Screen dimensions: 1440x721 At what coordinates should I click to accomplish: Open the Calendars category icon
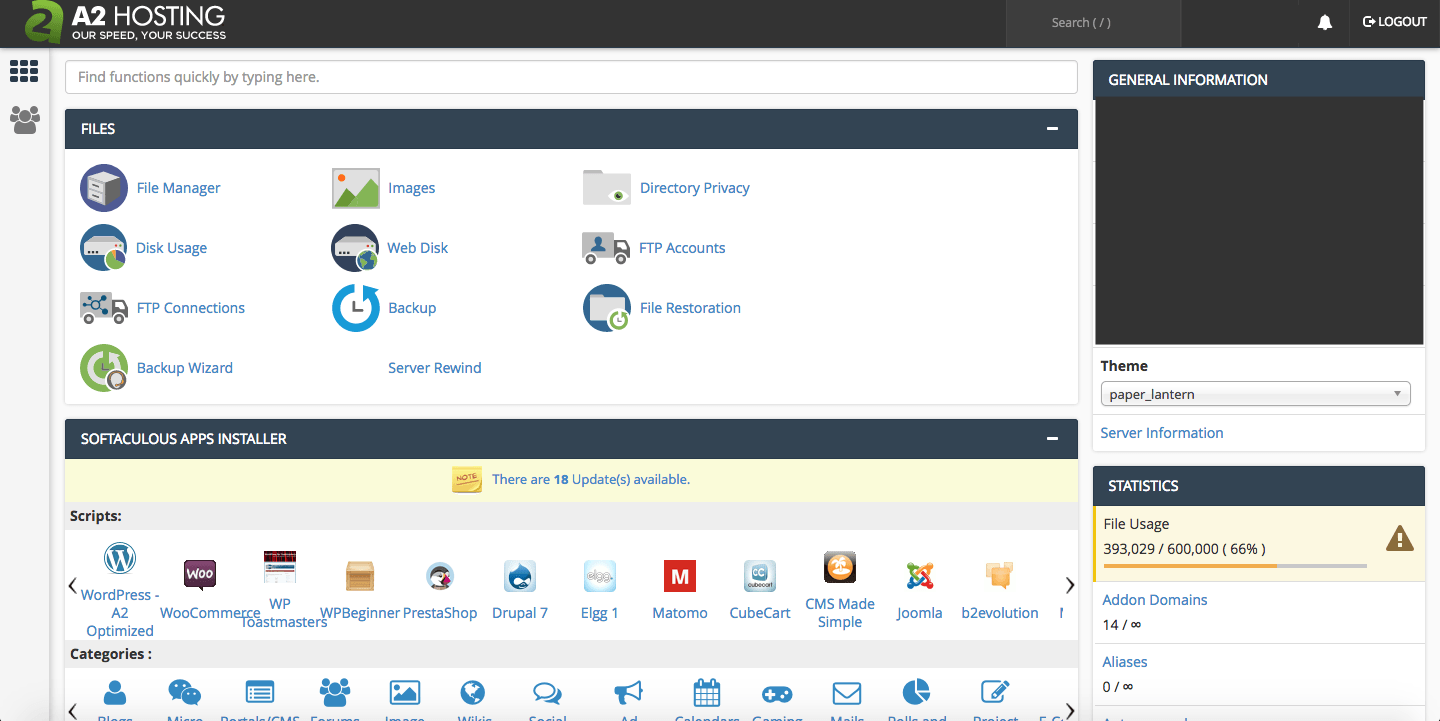(x=707, y=692)
